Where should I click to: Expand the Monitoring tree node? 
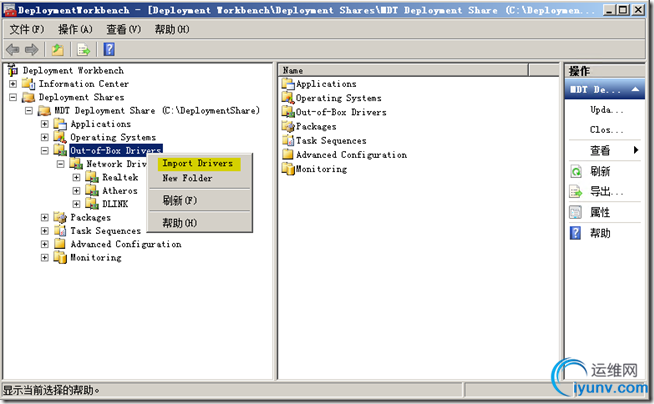click(45, 258)
